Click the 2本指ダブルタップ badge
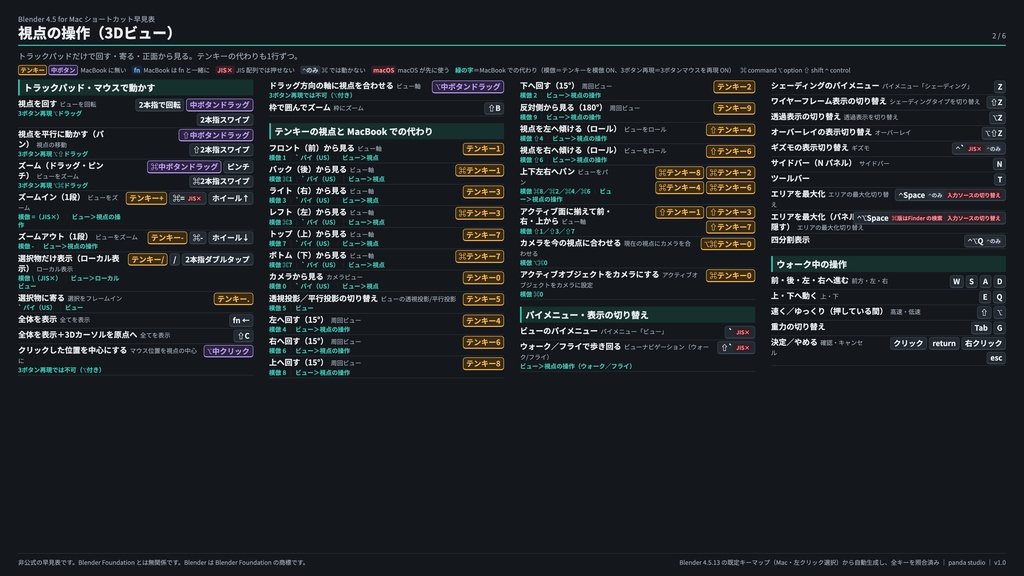This screenshot has width=1024, height=576. pyautogui.click(x=217, y=259)
